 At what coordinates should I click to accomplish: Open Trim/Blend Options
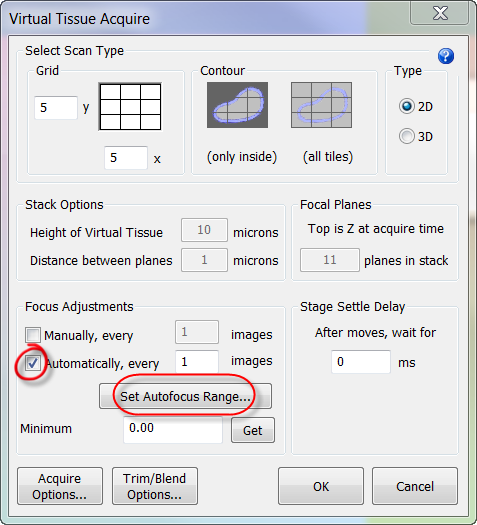(x=155, y=486)
